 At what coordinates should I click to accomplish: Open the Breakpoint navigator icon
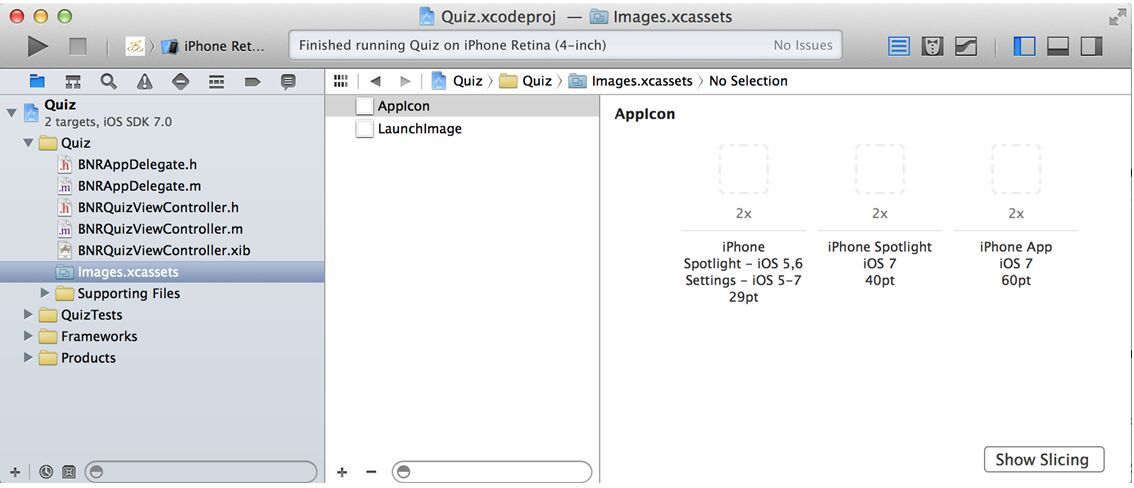(252, 82)
